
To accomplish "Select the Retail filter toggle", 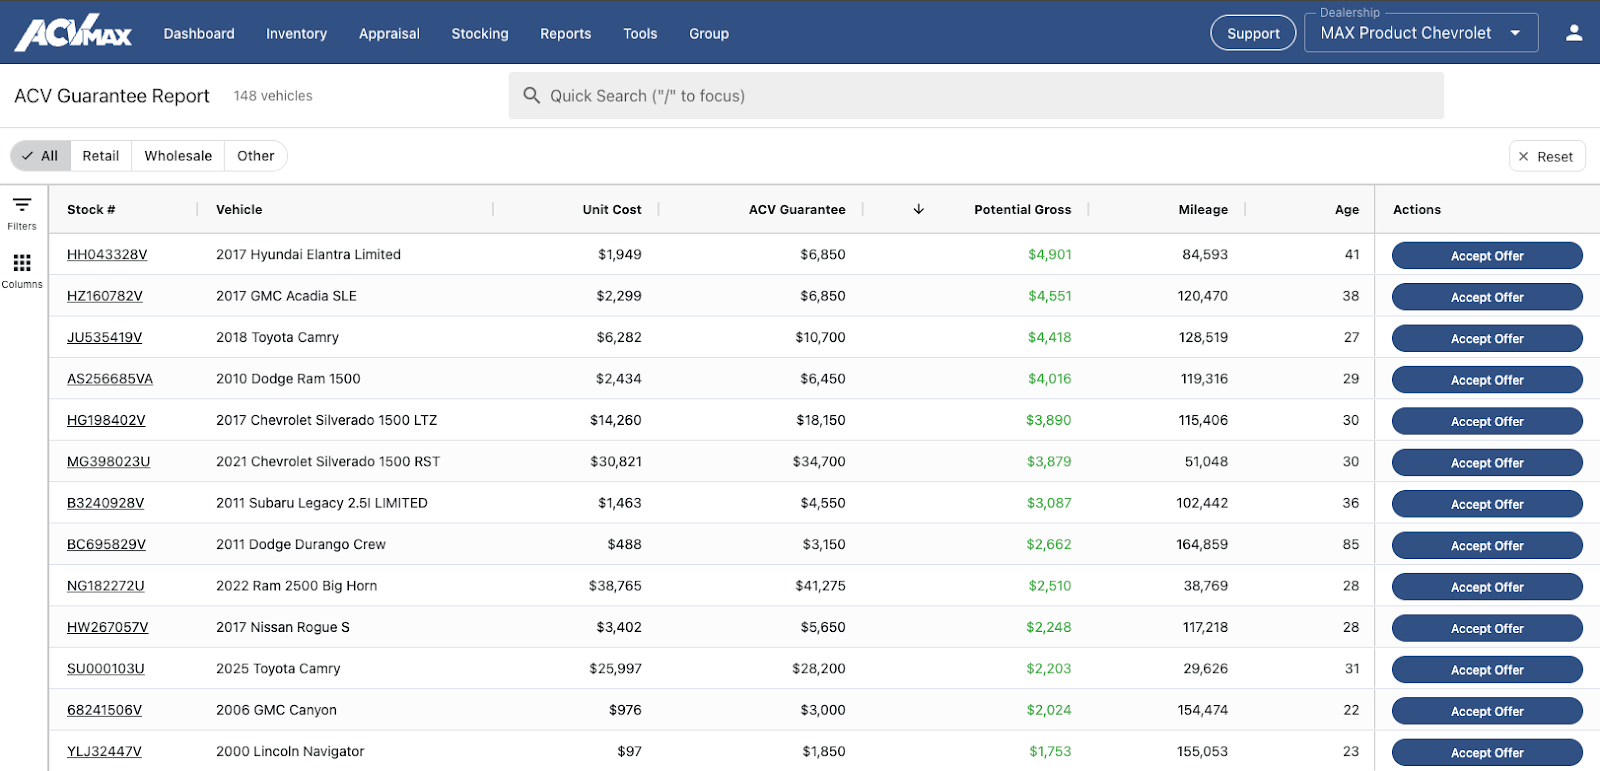I will click(x=101, y=156).
